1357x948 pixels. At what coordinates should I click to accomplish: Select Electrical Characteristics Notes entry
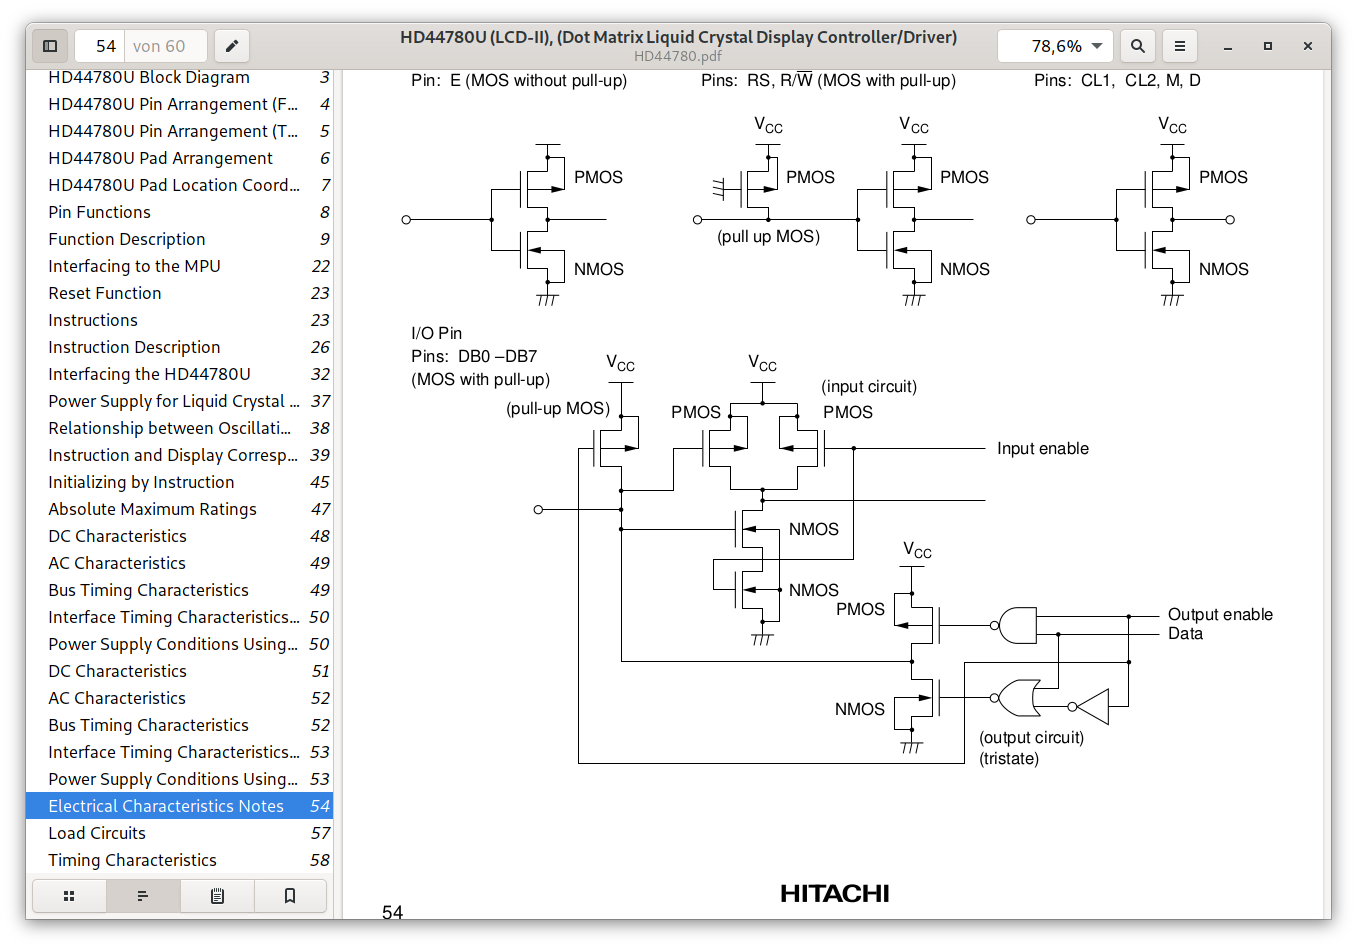click(179, 806)
